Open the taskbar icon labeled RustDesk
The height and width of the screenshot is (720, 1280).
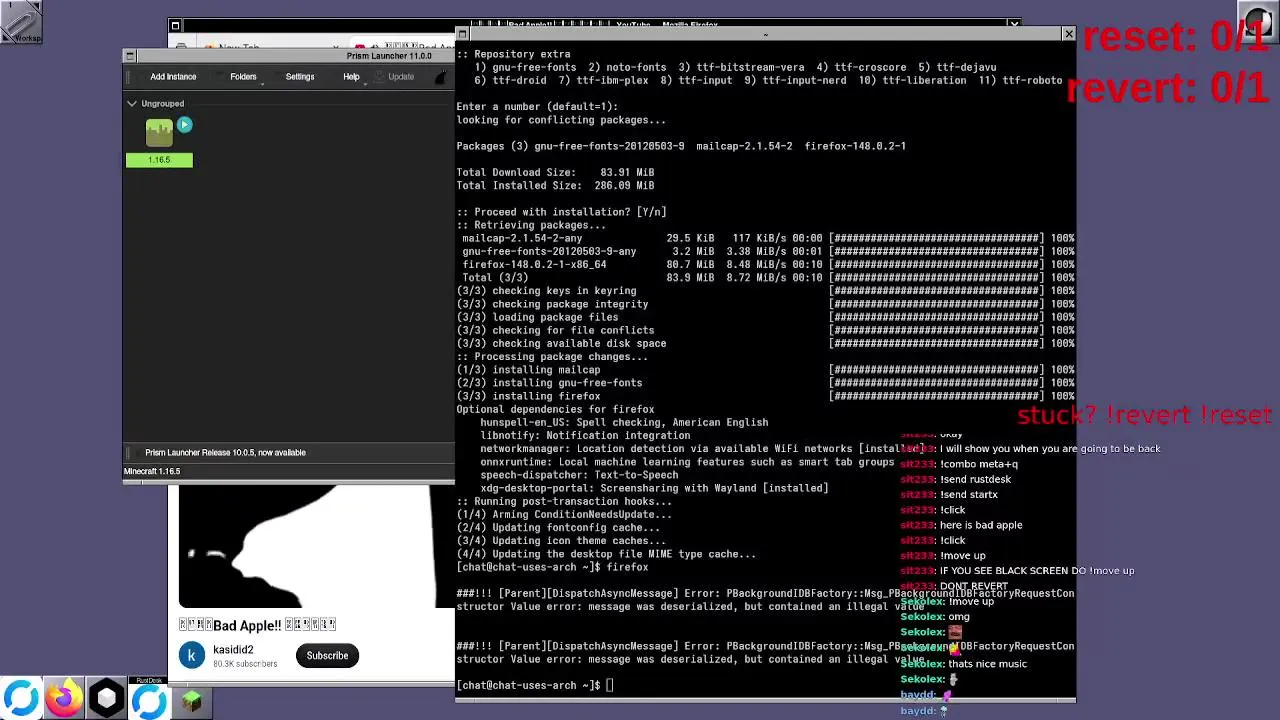click(149, 699)
